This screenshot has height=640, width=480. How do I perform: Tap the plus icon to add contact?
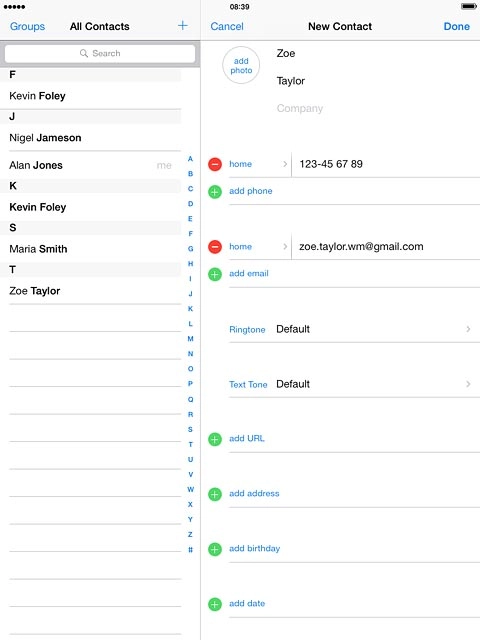point(182,26)
